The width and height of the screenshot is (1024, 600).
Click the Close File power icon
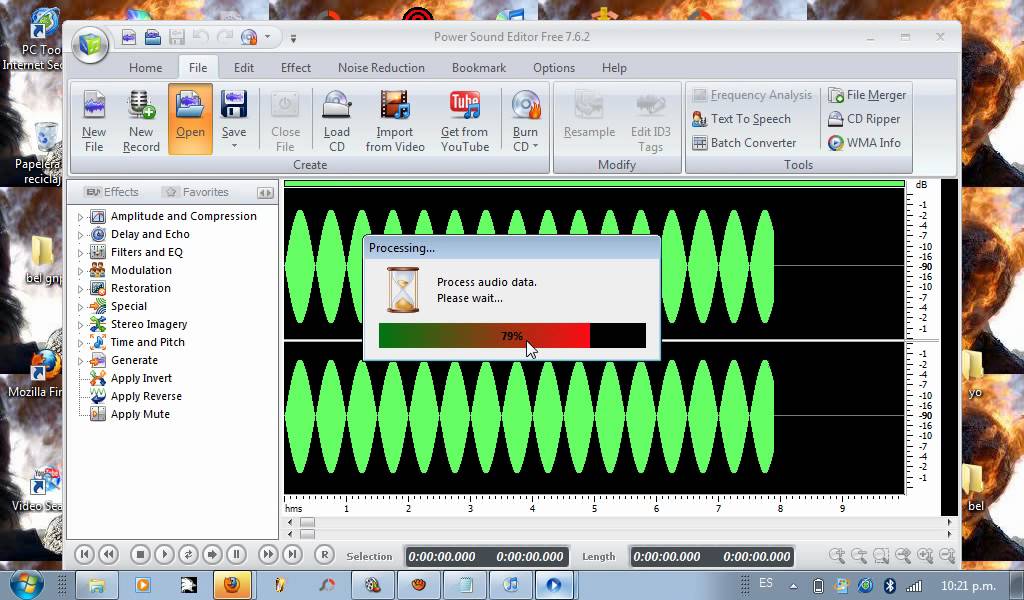click(x=285, y=105)
